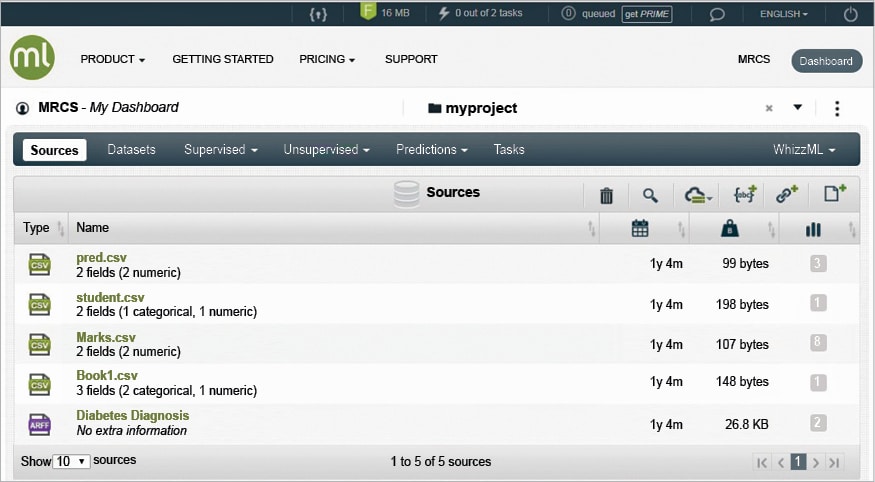Click the BigML green ml logo
The height and width of the screenshot is (482, 875).
coord(32,57)
